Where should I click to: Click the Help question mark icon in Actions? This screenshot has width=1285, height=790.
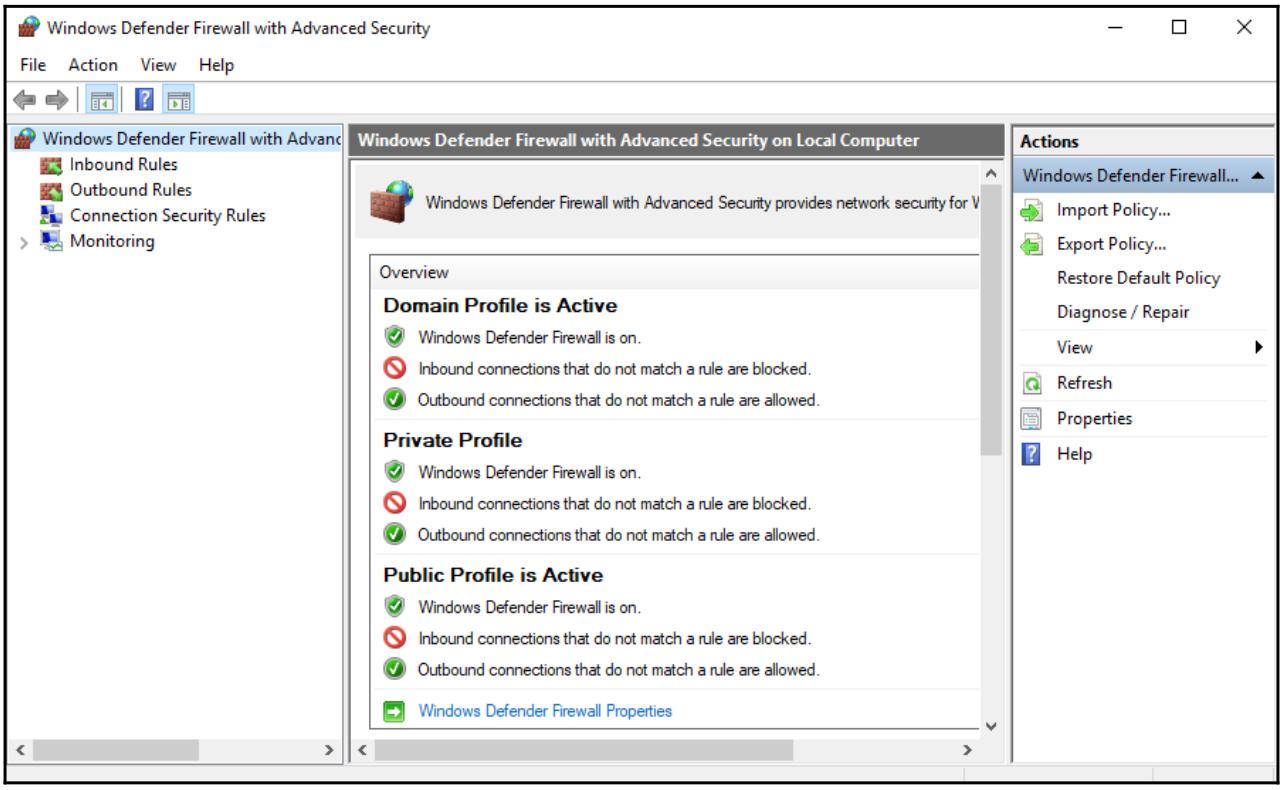[1031, 454]
